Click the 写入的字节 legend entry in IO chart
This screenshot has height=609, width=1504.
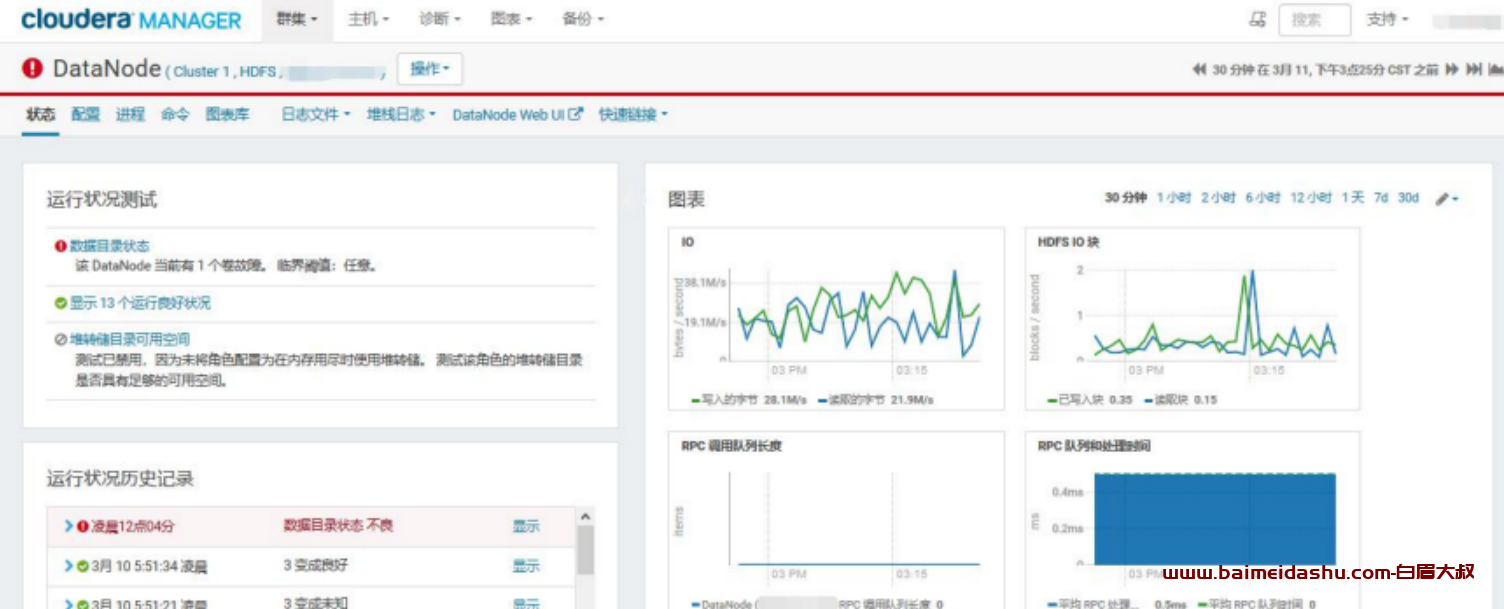click(750, 399)
